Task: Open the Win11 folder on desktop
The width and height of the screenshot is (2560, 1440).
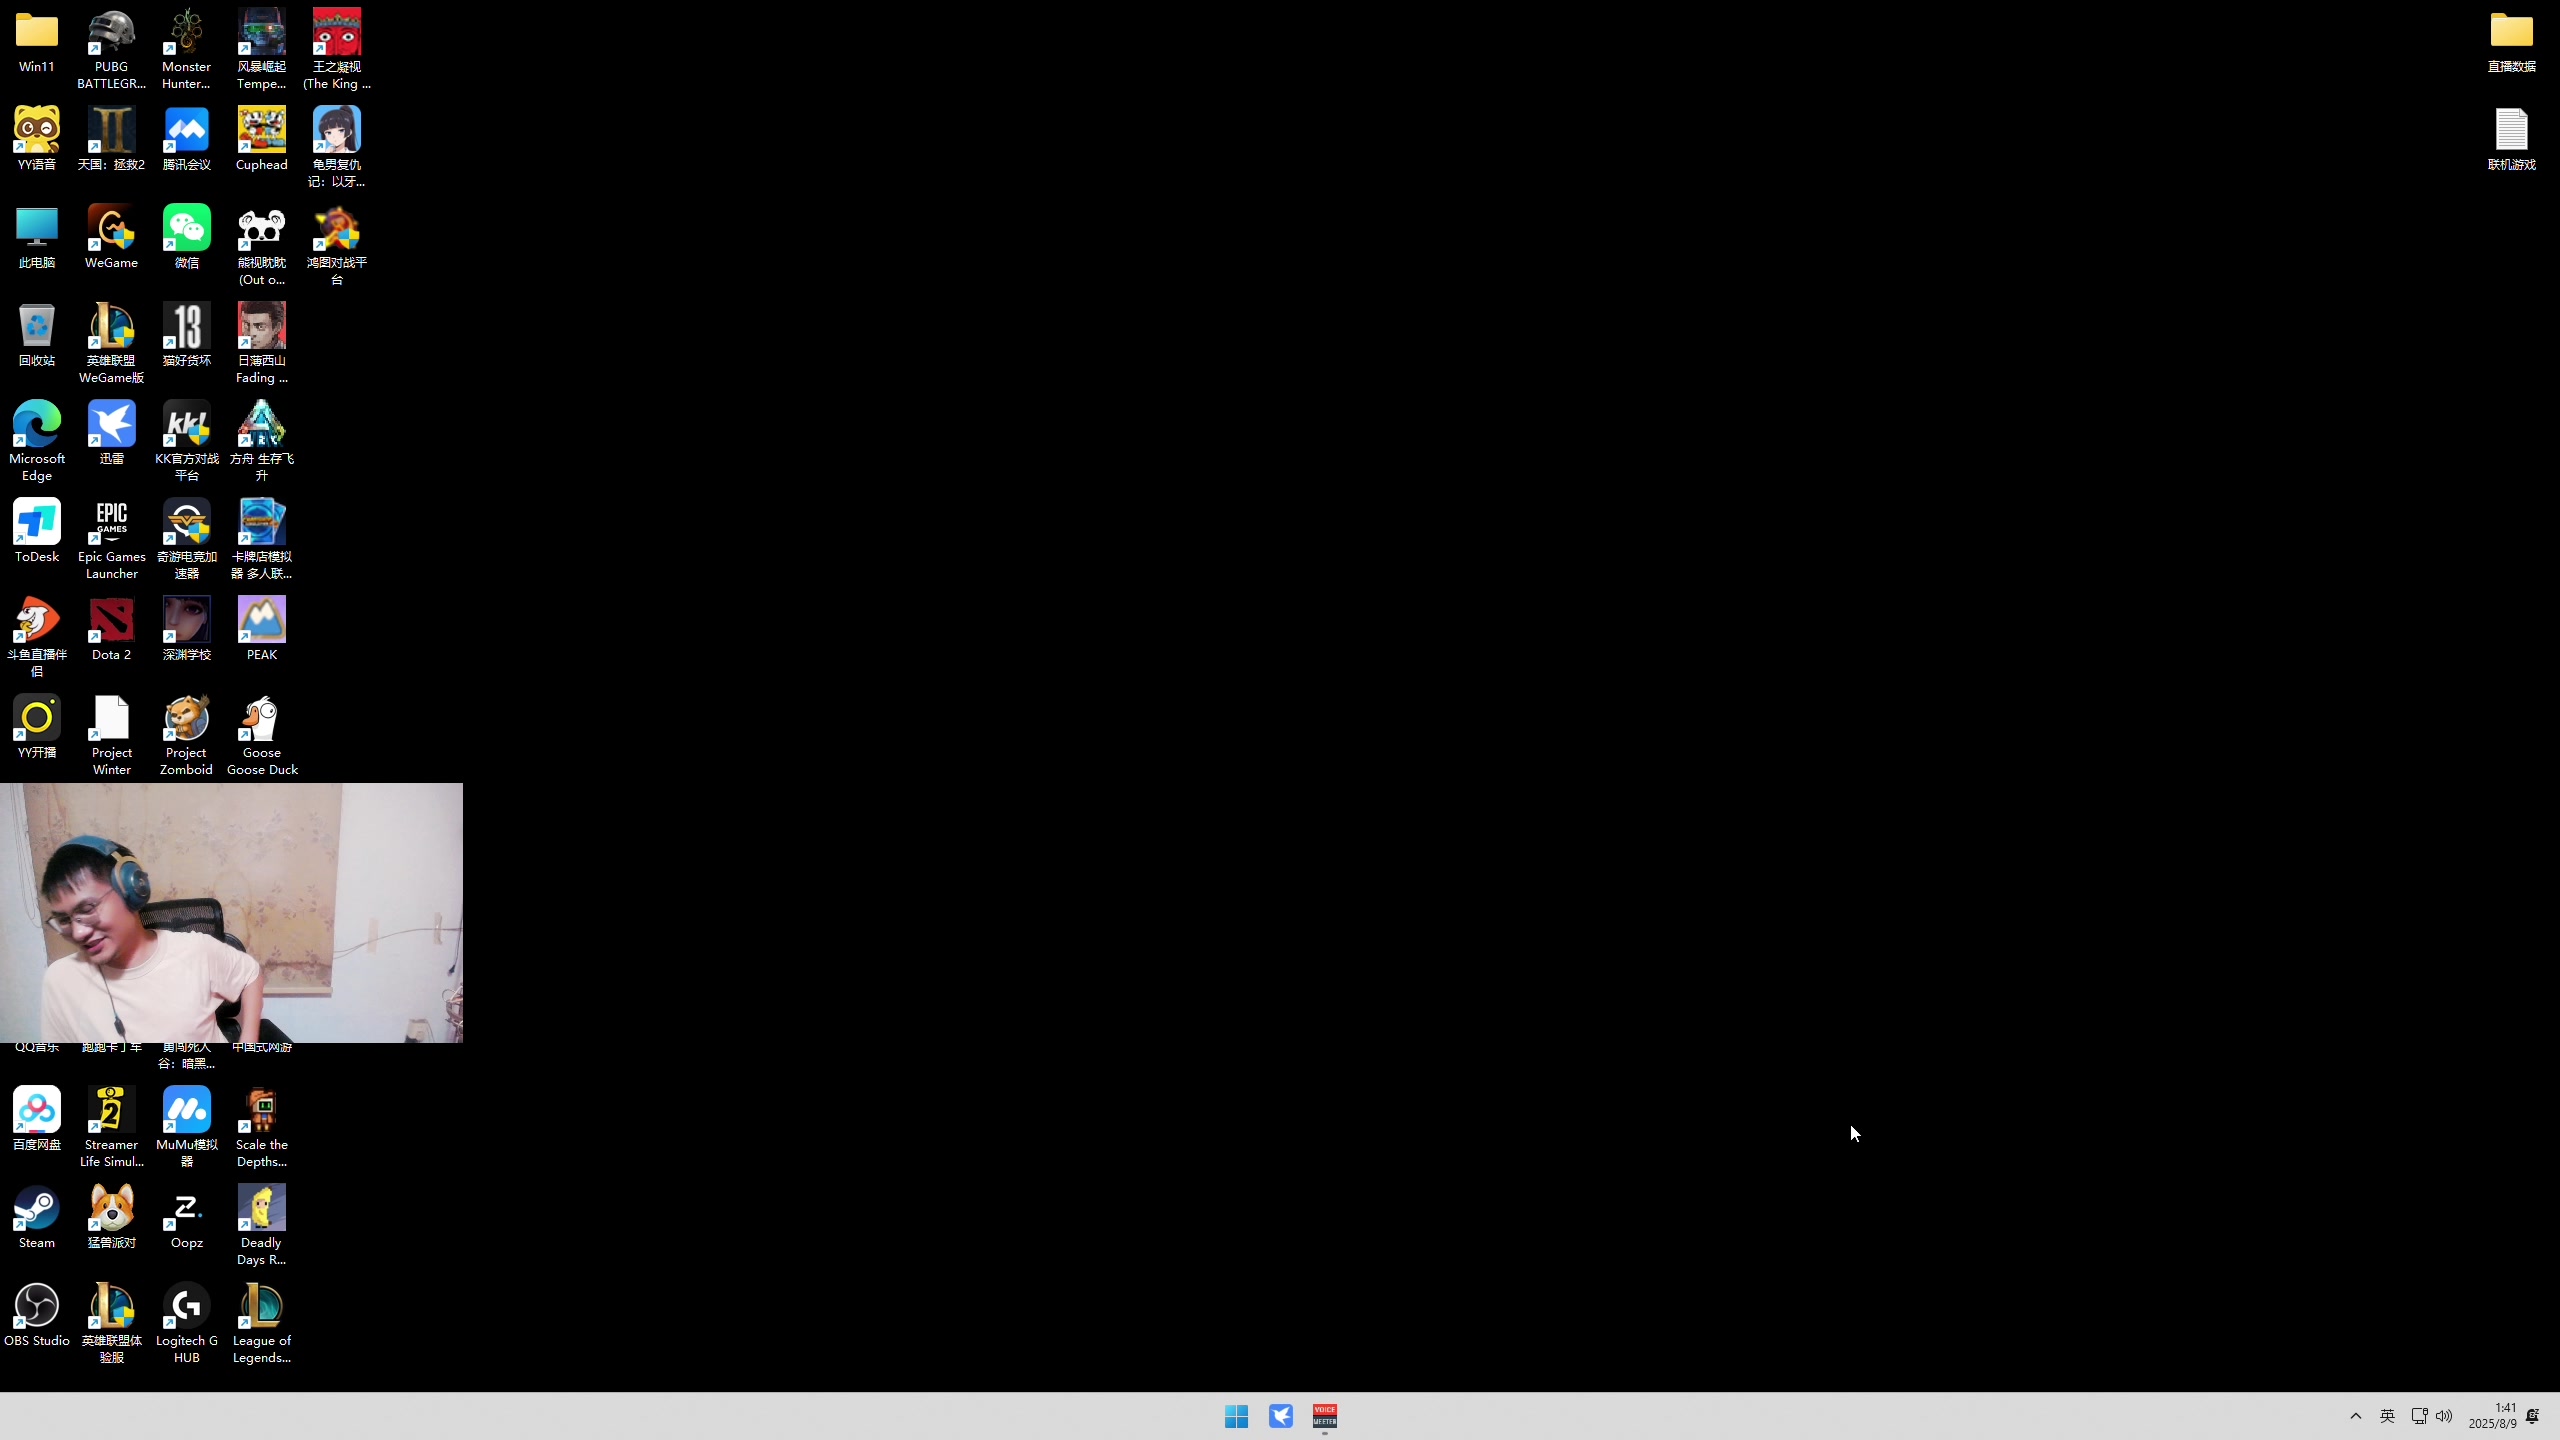Action: [x=37, y=42]
